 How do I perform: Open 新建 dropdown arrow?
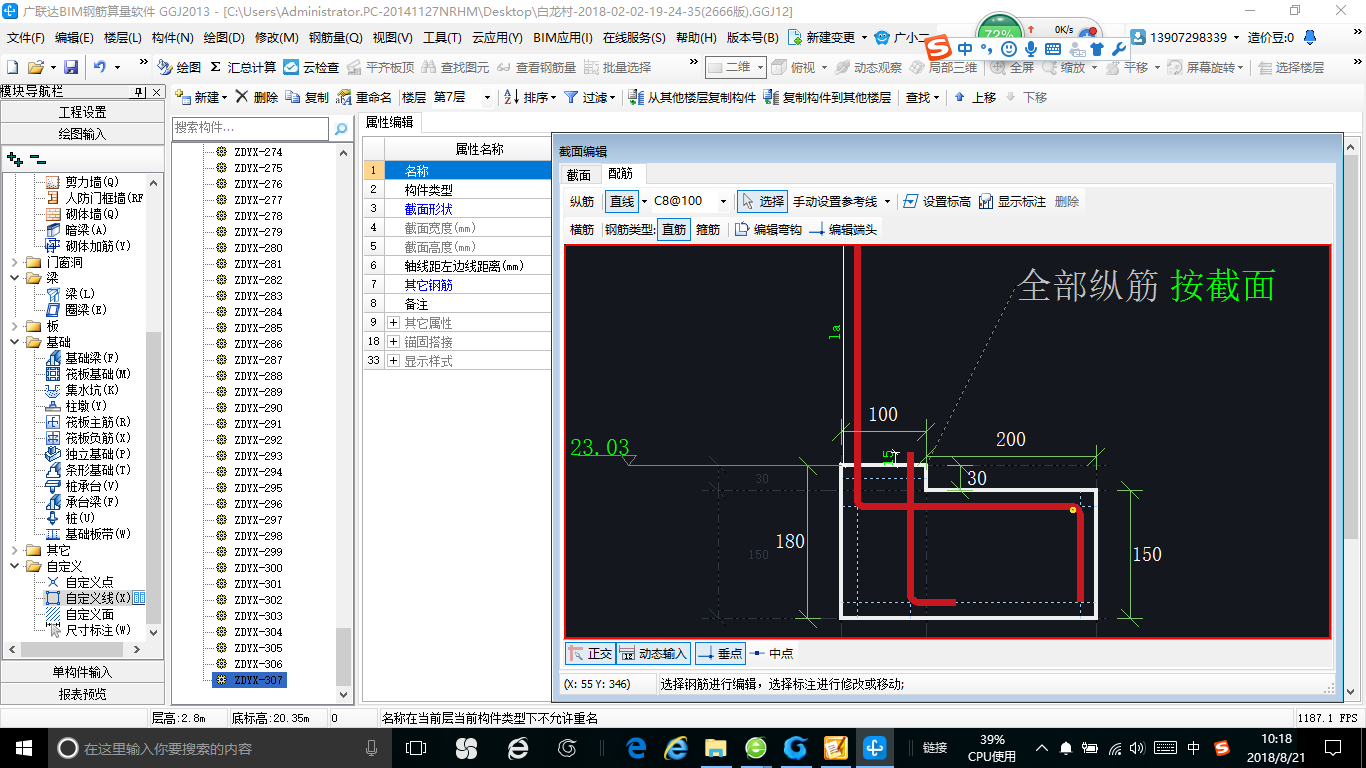click(x=225, y=97)
